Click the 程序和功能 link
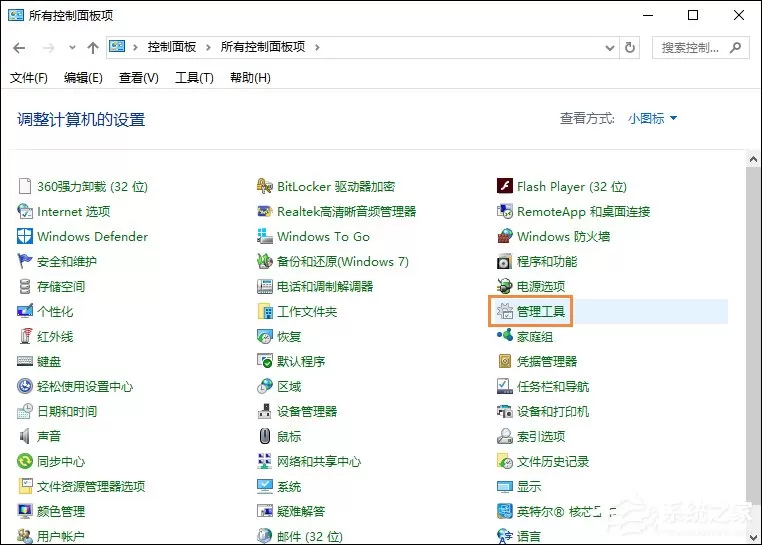This screenshot has width=762, height=545. pyautogui.click(x=547, y=262)
